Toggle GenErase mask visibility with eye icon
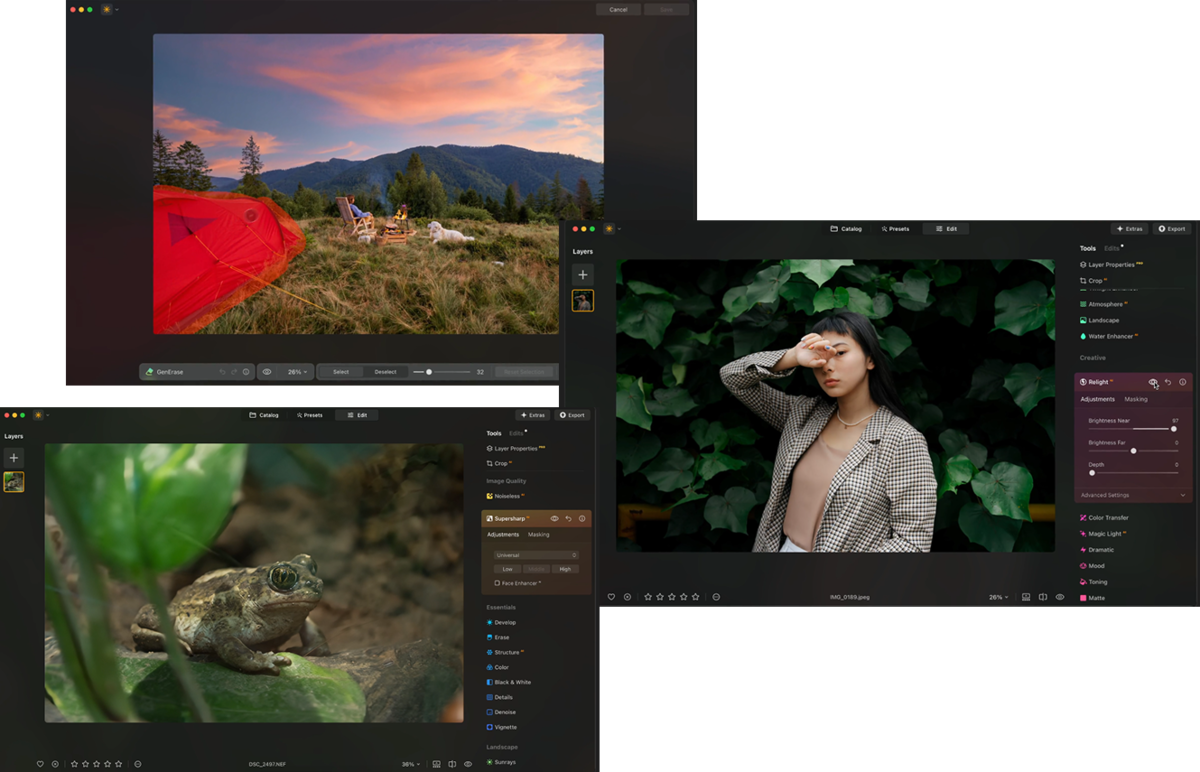 click(x=266, y=370)
